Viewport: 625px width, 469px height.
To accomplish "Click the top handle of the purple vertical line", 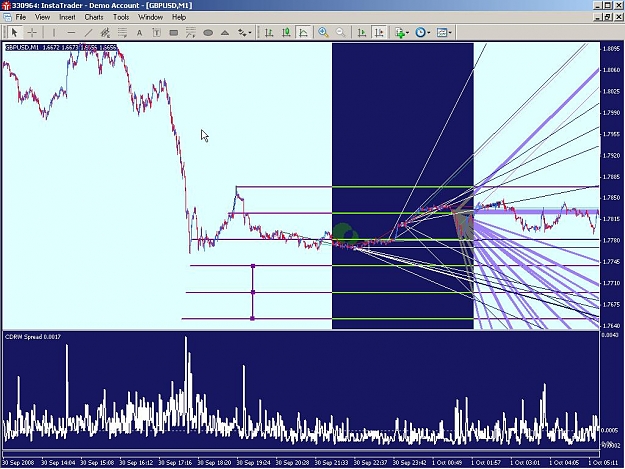I will 253,266.
